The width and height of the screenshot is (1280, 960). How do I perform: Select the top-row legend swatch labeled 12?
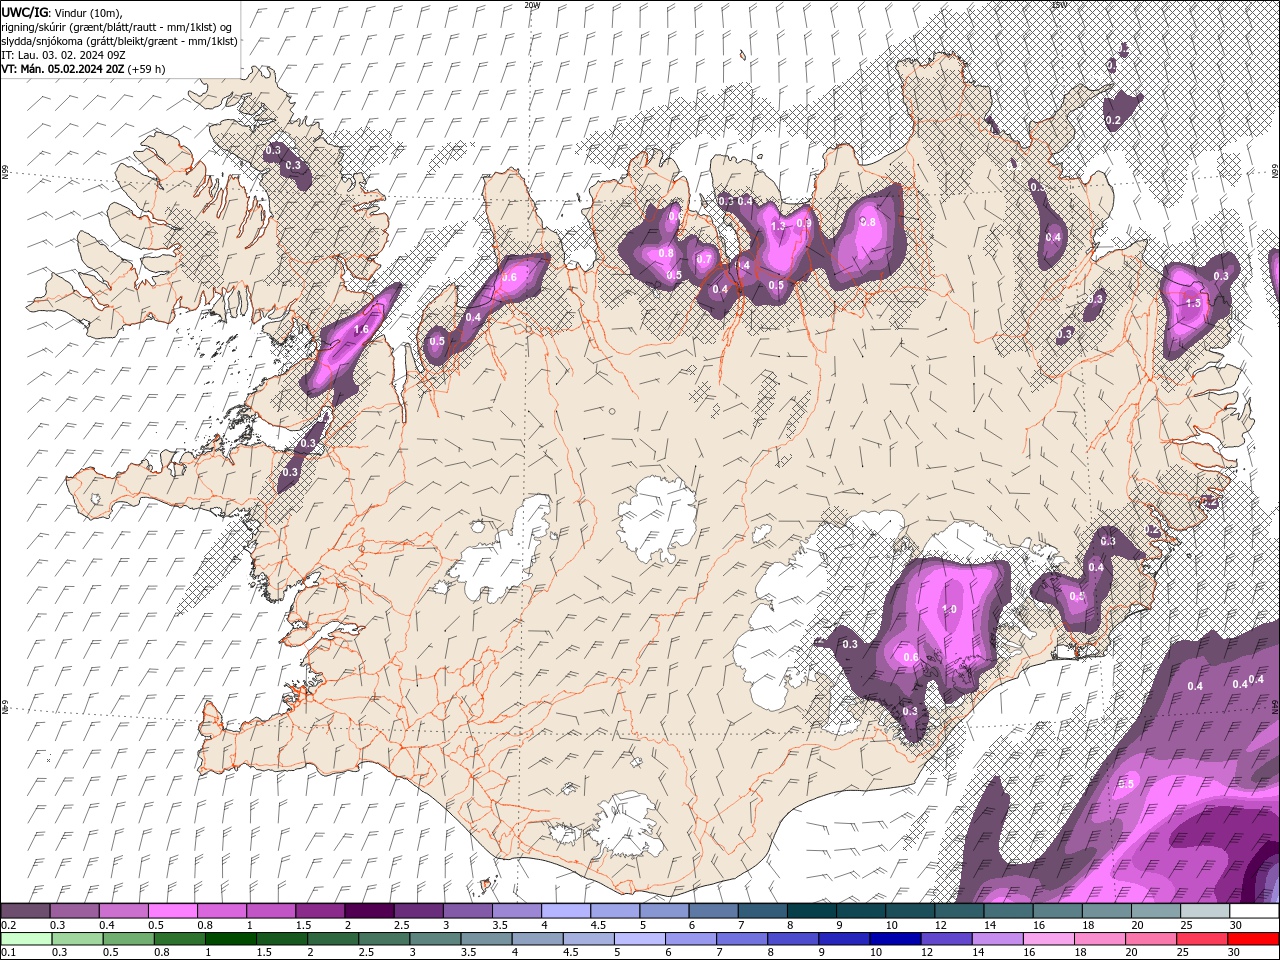959,911
